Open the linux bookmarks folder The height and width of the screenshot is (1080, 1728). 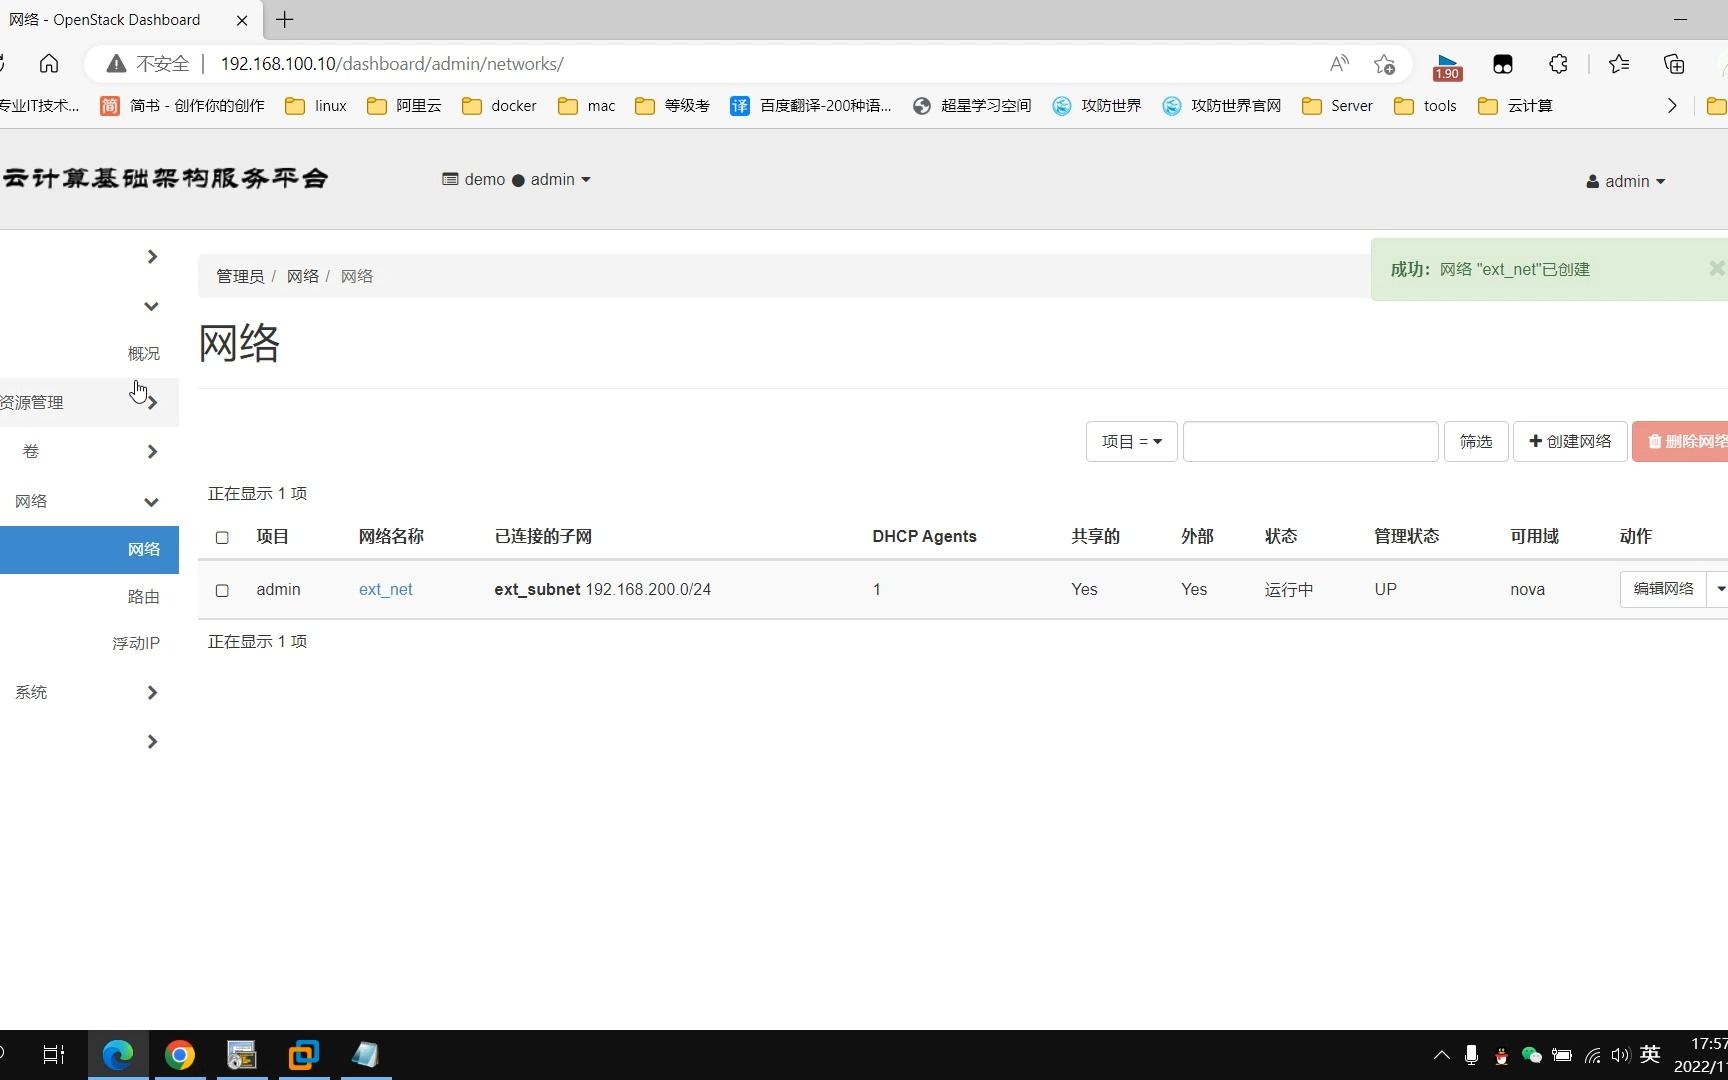pos(316,106)
